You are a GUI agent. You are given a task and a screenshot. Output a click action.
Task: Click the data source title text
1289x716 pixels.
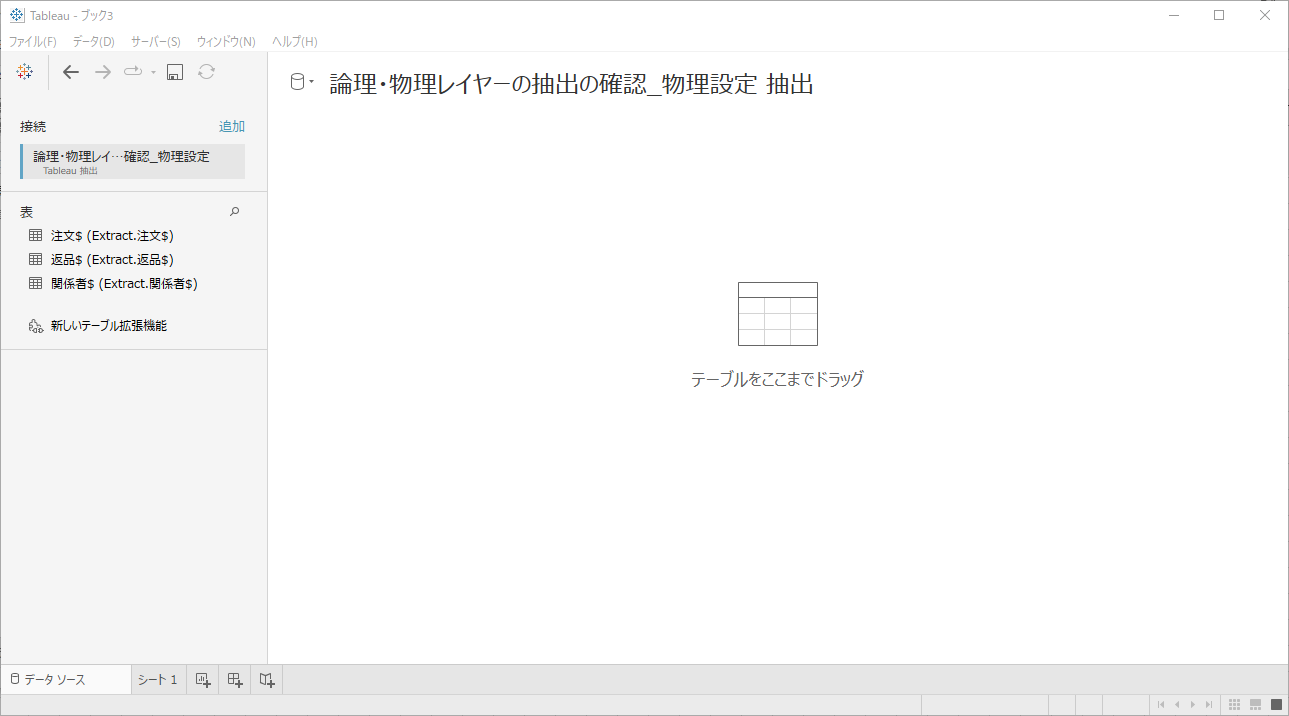(571, 84)
